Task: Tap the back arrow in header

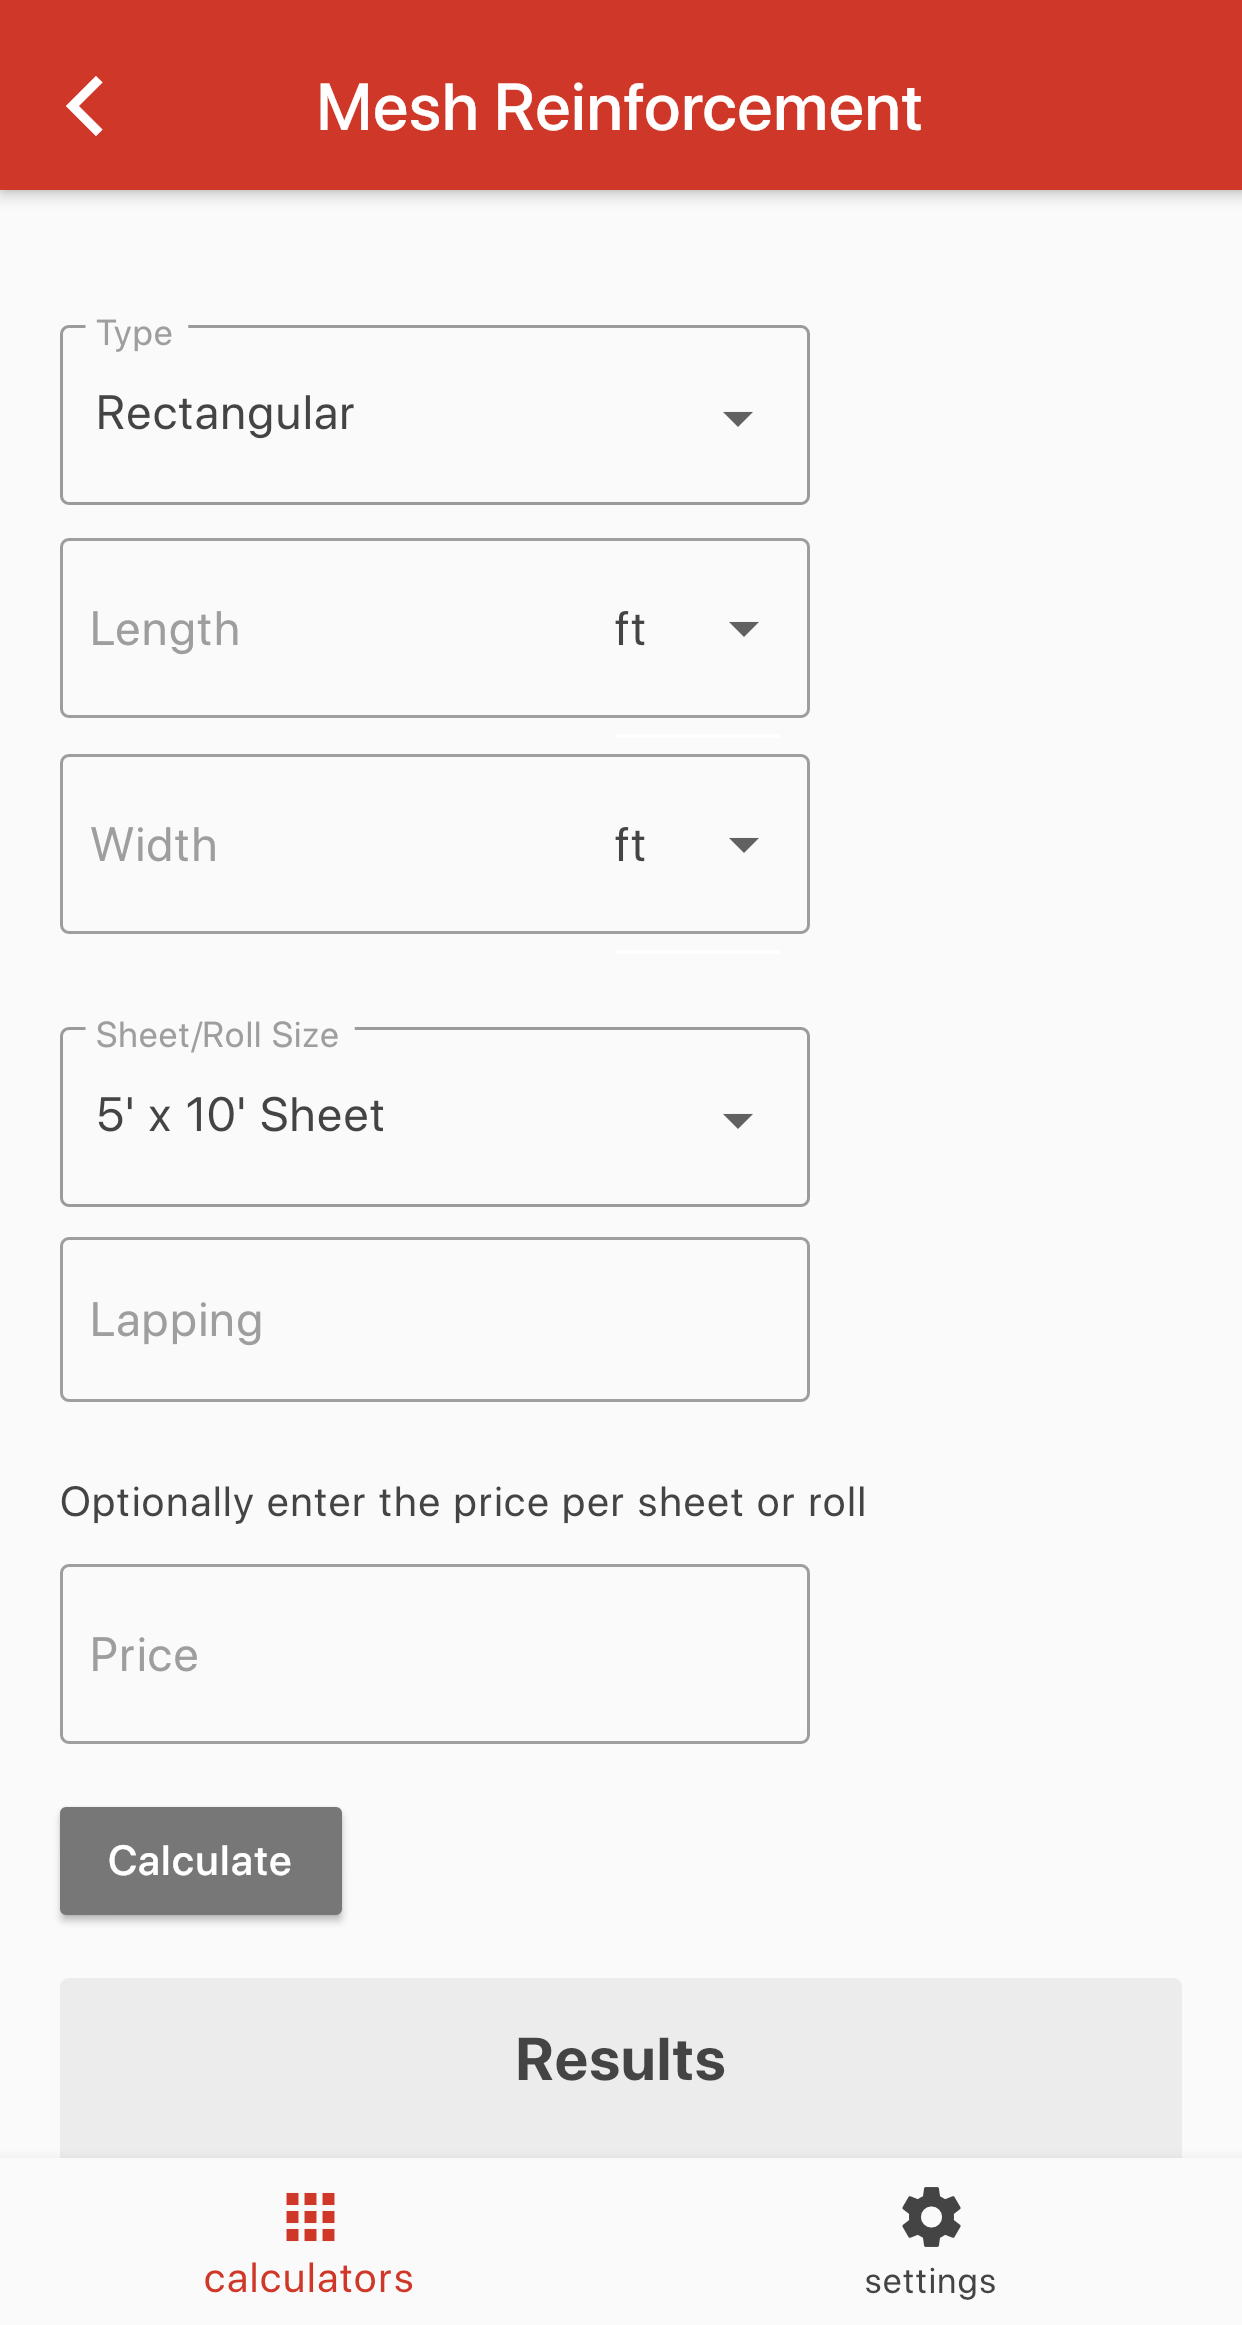Action: pos(86,106)
